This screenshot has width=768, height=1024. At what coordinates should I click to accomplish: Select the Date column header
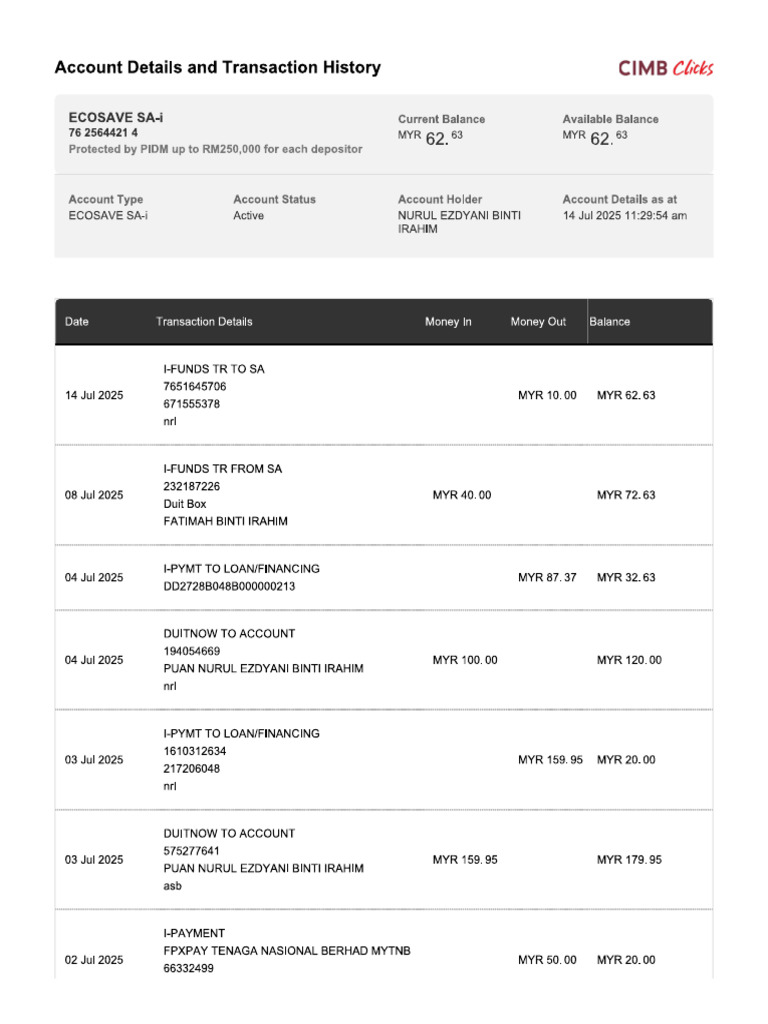click(76, 321)
